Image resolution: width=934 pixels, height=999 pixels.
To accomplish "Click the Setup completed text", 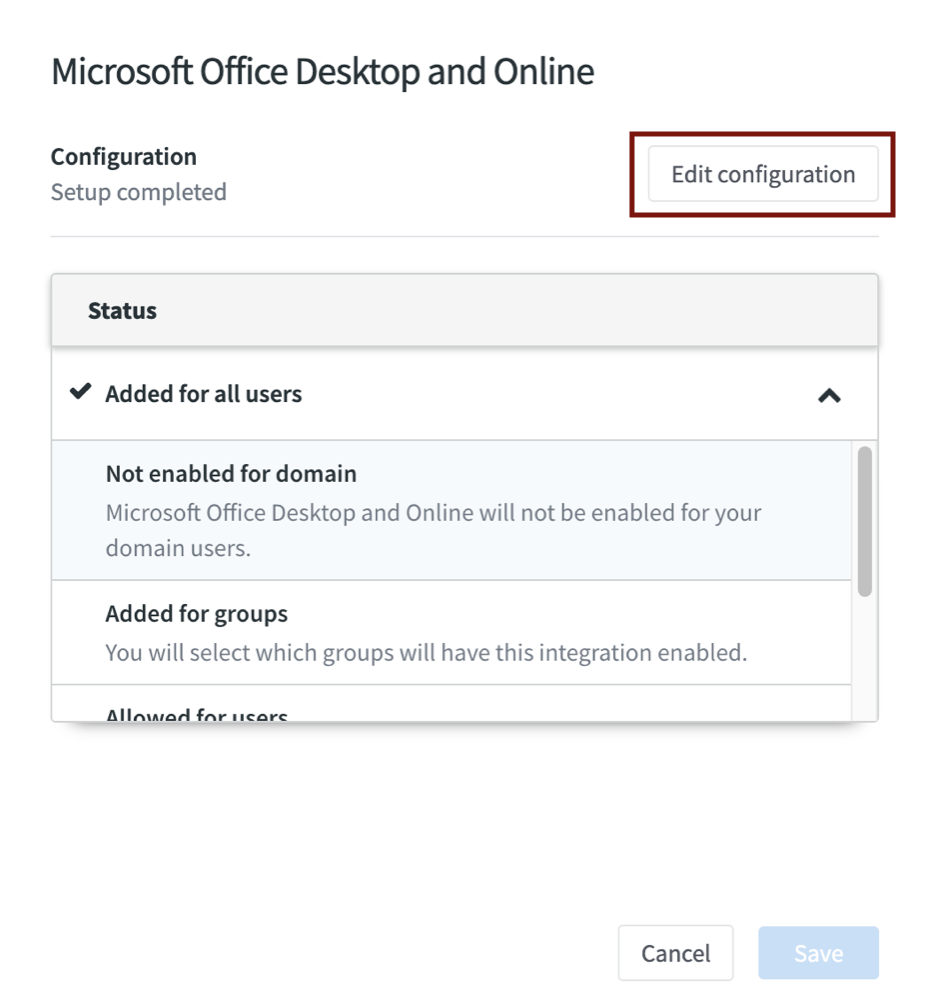I will (138, 192).
